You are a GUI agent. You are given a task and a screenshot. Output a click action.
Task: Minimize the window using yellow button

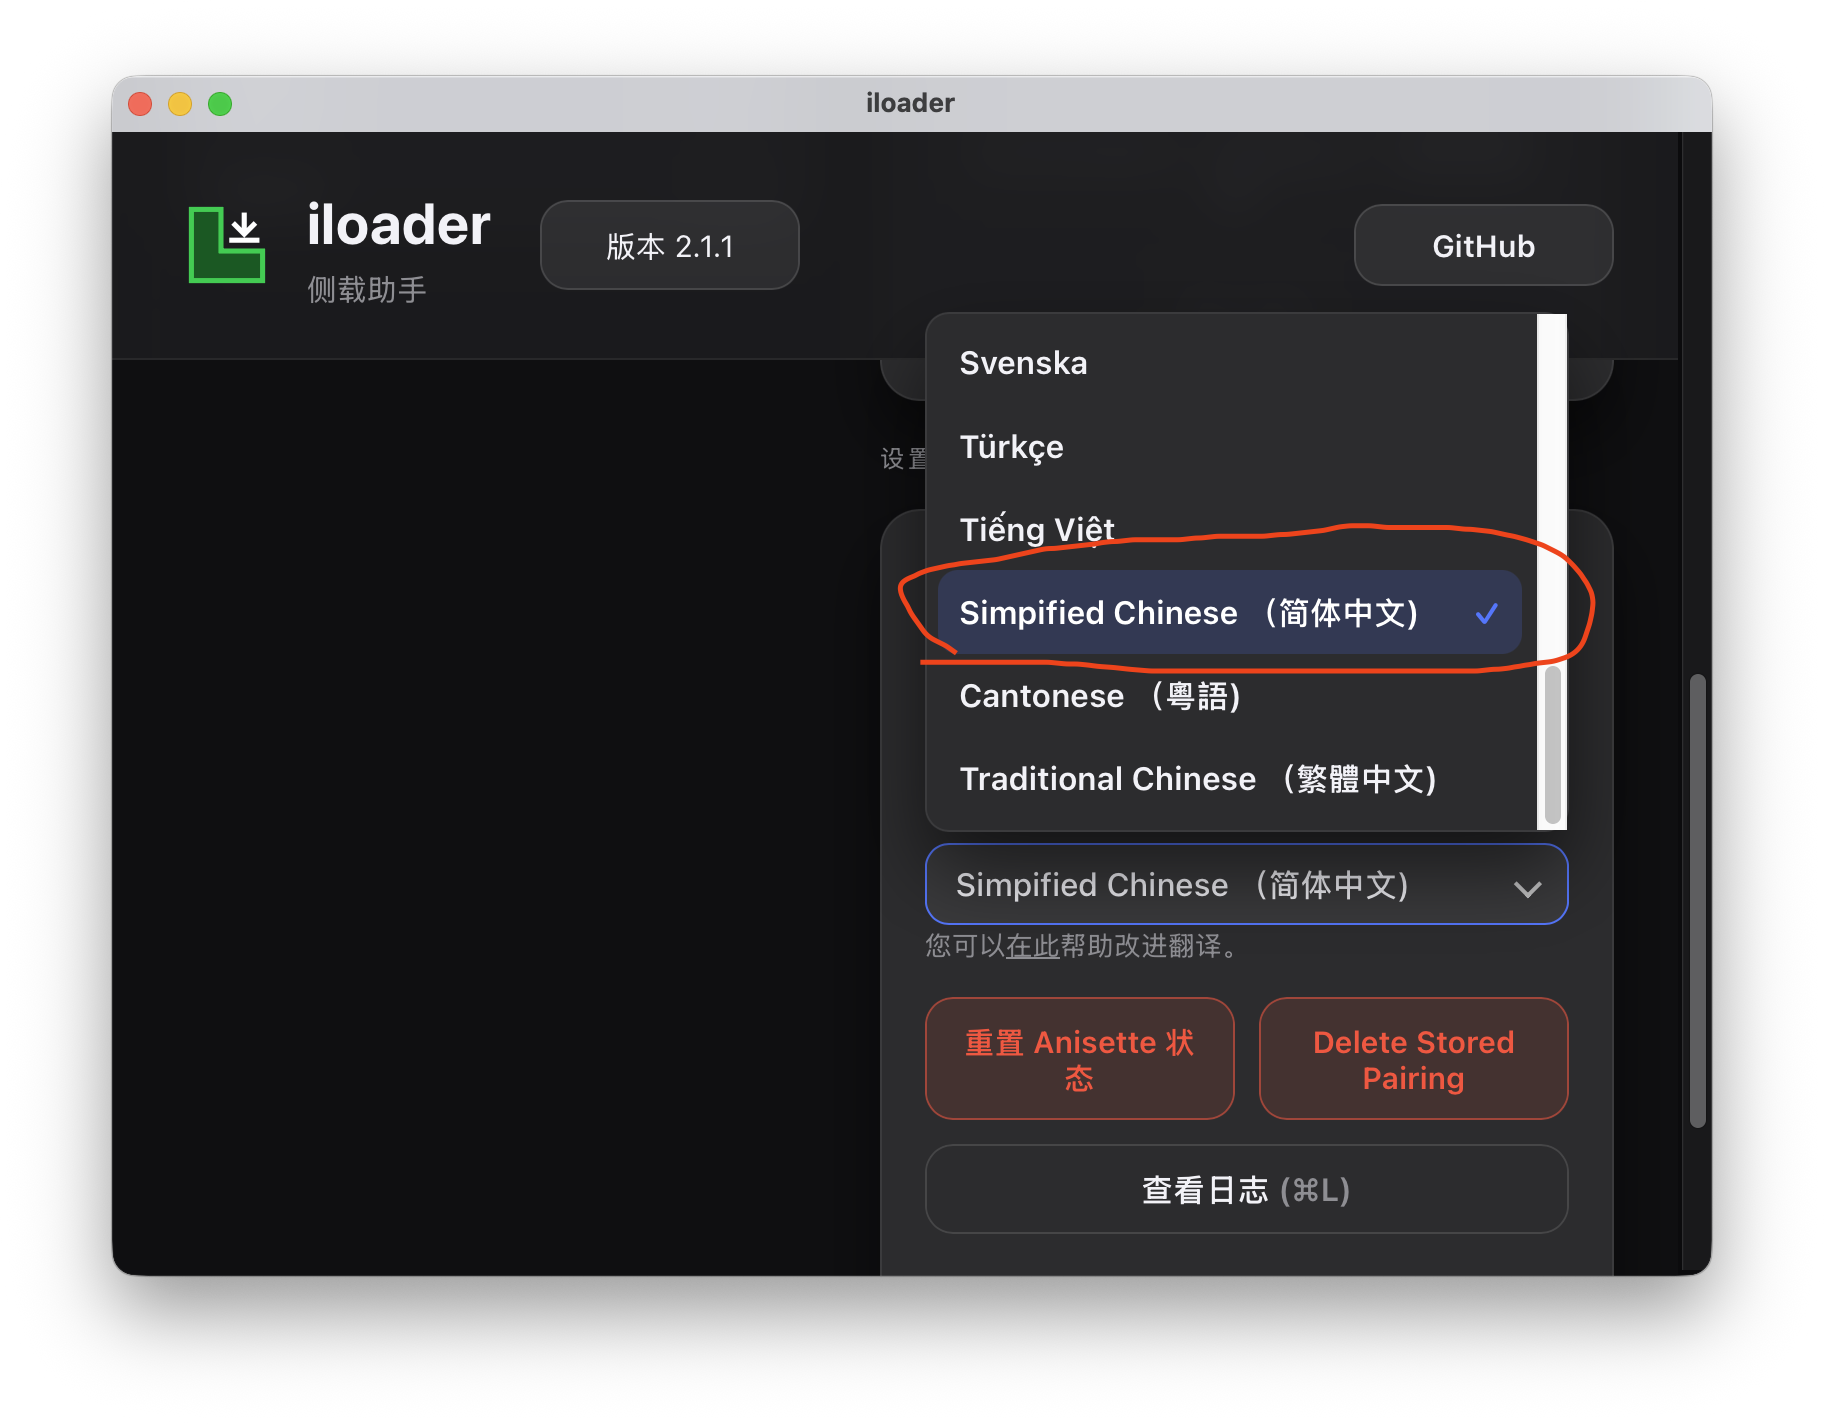tap(180, 104)
